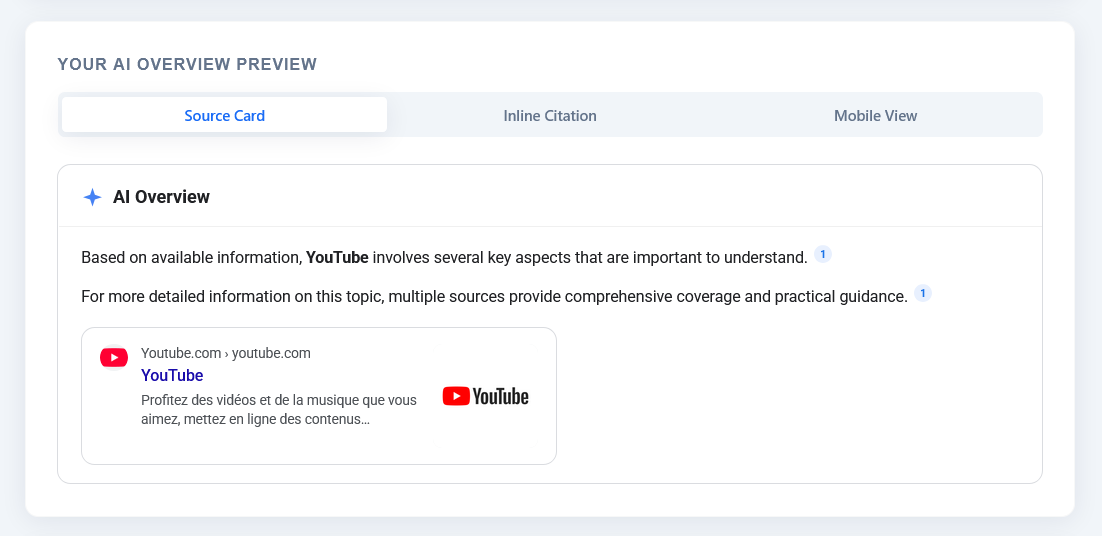
Task: Click the 'For more detailed information' sentence
Action: coord(494,296)
